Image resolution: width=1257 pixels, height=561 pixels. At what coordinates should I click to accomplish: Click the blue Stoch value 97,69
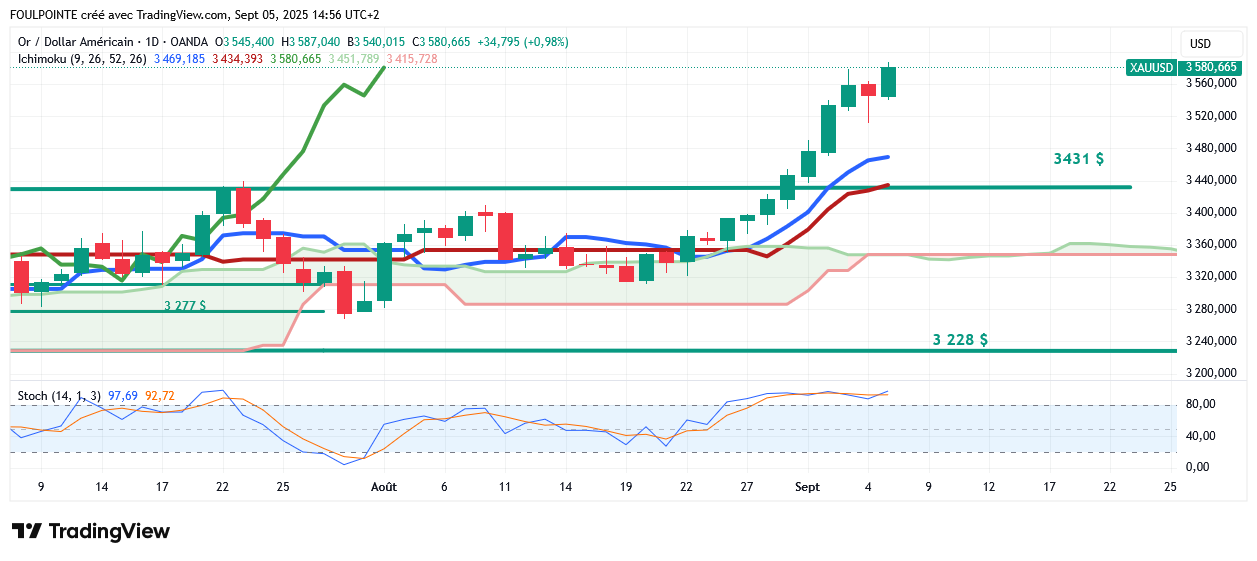pos(123,396)
